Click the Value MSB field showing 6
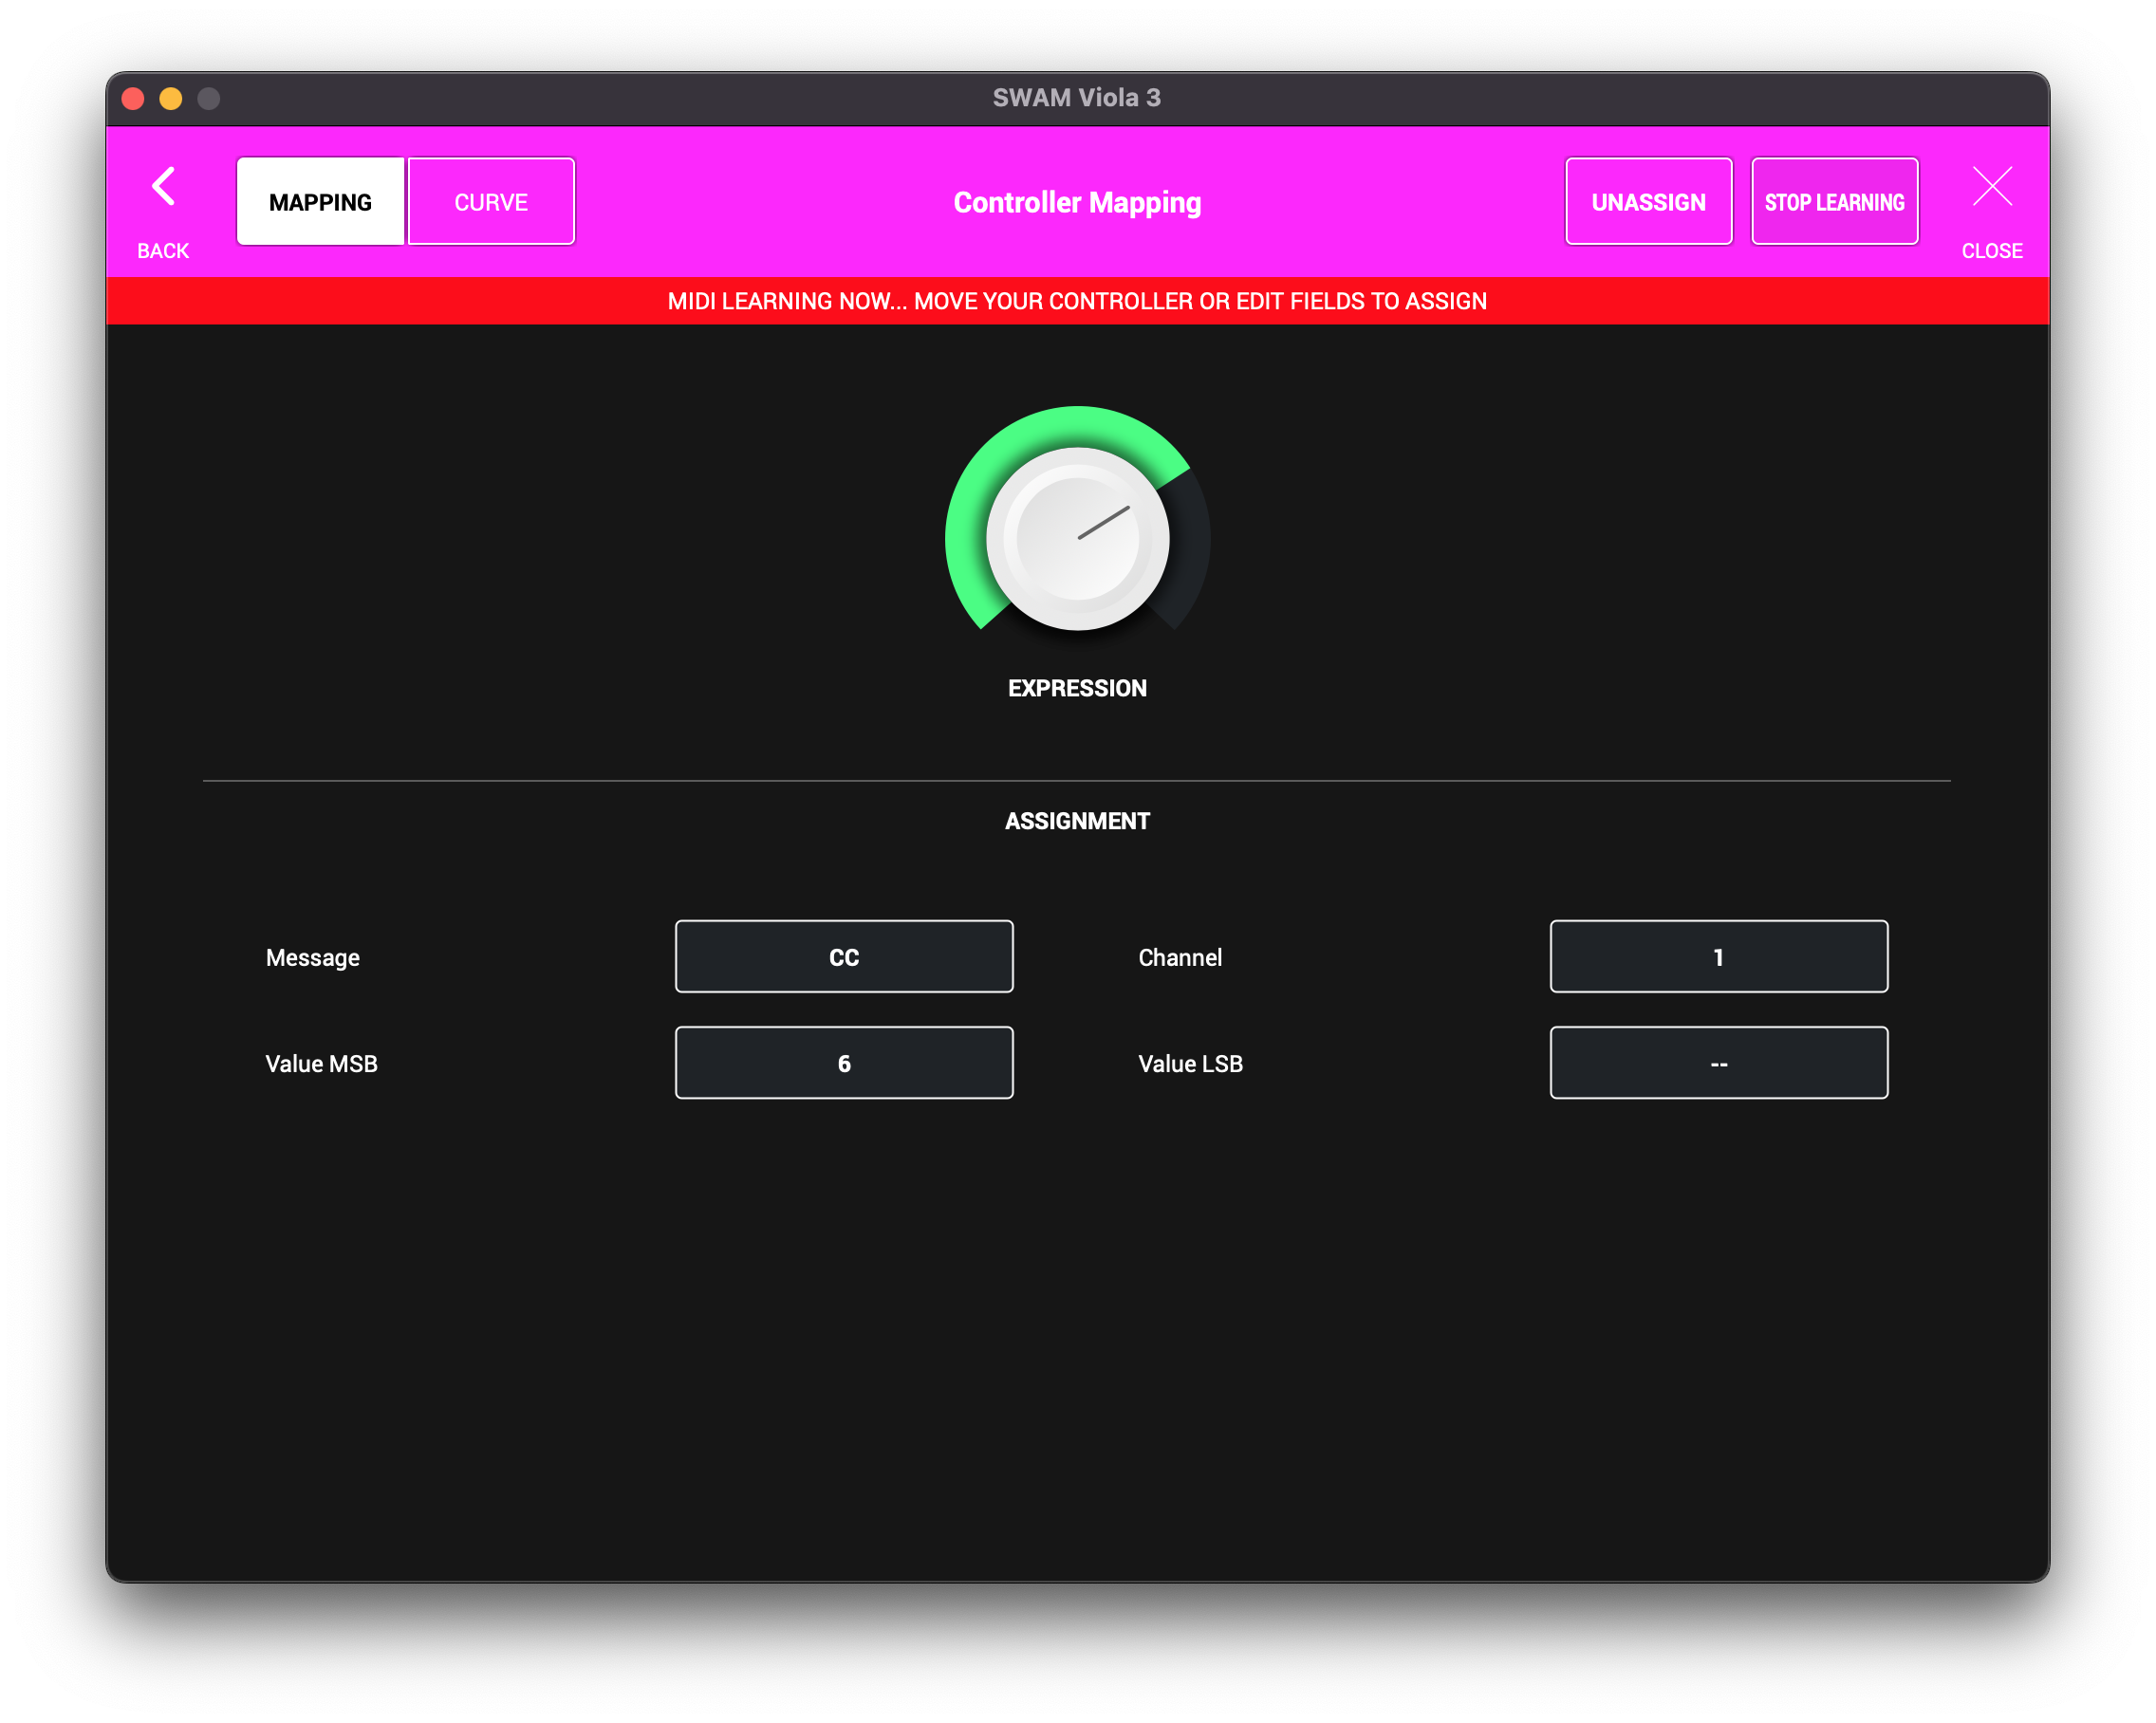The width and height of the screenshot is (2156, 1723). (x=844, y=1063)
